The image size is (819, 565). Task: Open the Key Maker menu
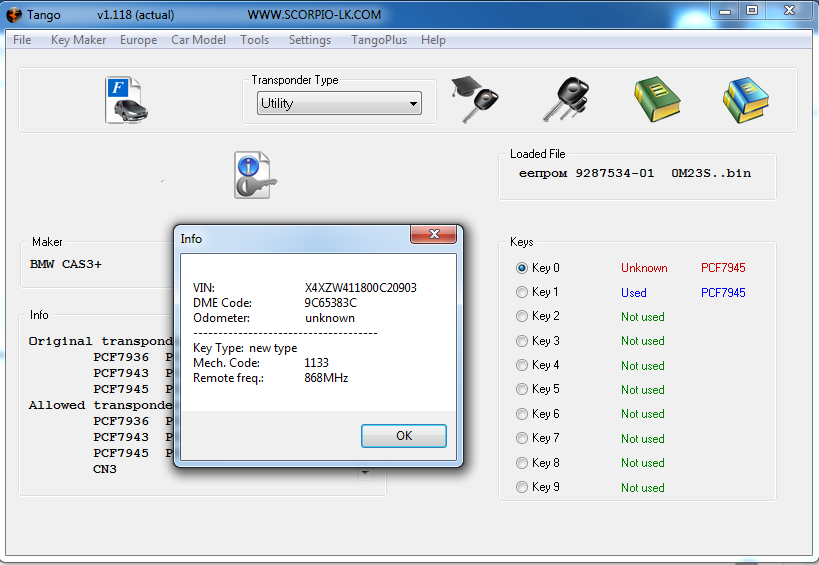coord(78,40)
